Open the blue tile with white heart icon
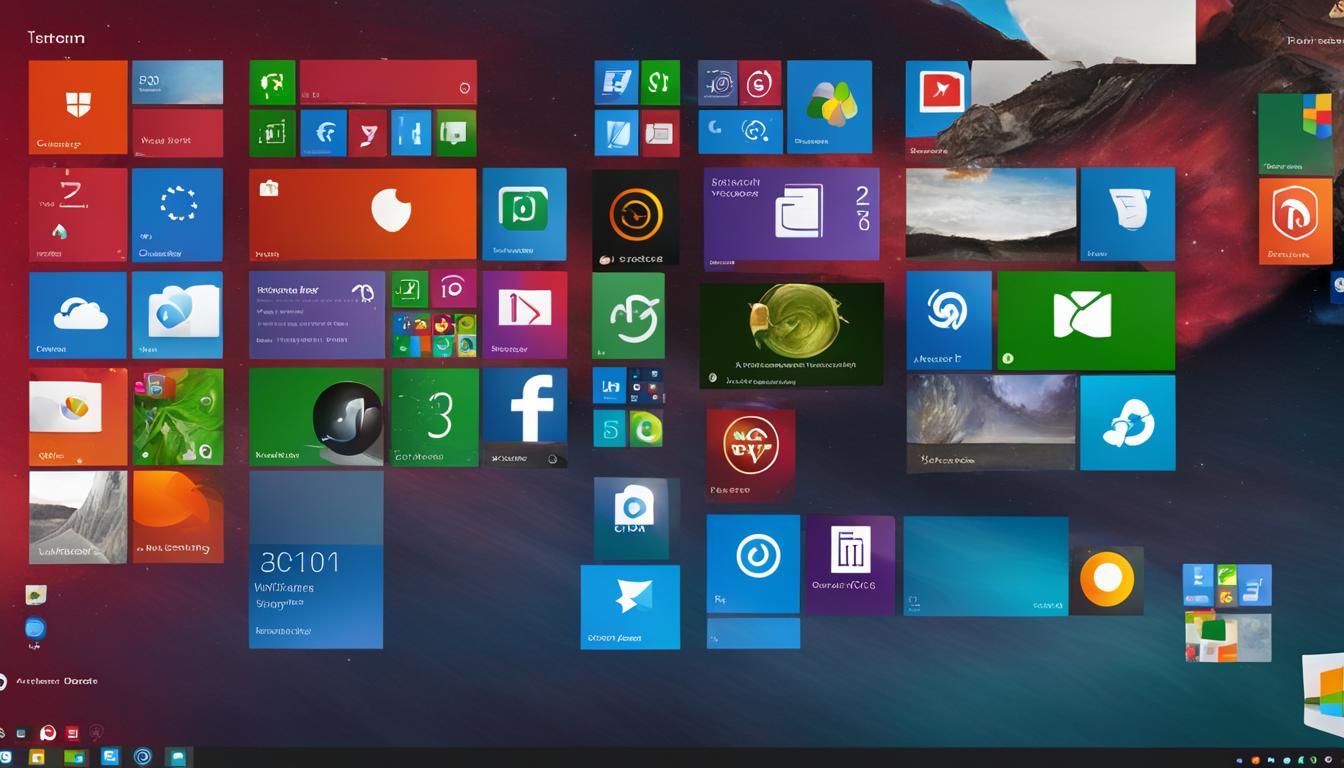The width and height of the screenshot is (1344, 768). pos(1128,421)
